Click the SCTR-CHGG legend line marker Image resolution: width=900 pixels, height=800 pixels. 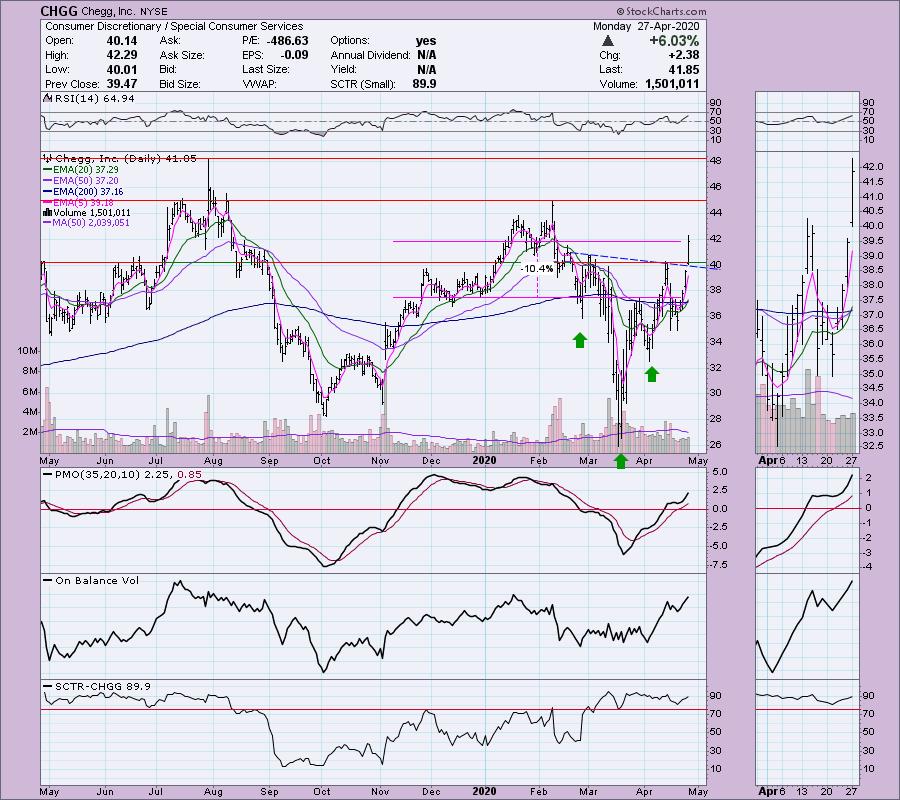48,686
